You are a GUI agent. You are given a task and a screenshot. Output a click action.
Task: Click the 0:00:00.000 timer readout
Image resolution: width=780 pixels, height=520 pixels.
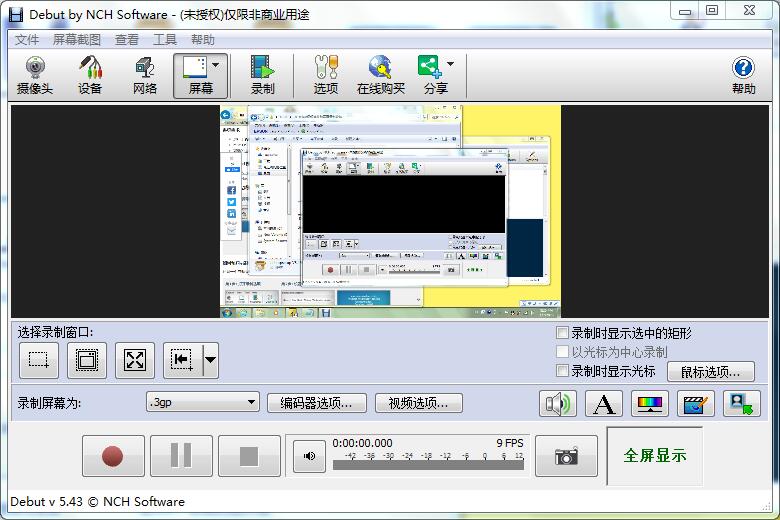tap(362, 443)
